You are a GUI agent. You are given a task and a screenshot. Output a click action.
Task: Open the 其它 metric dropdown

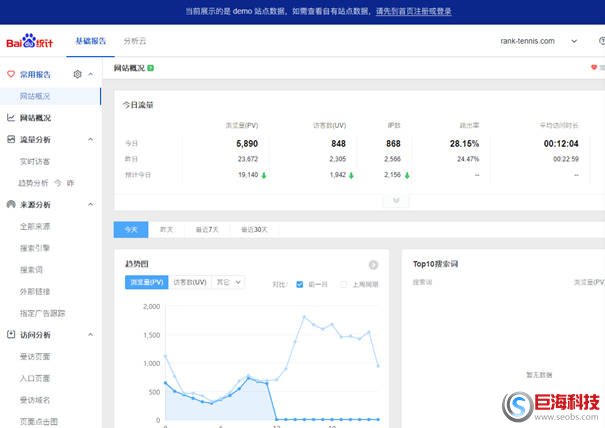(227, 283)
